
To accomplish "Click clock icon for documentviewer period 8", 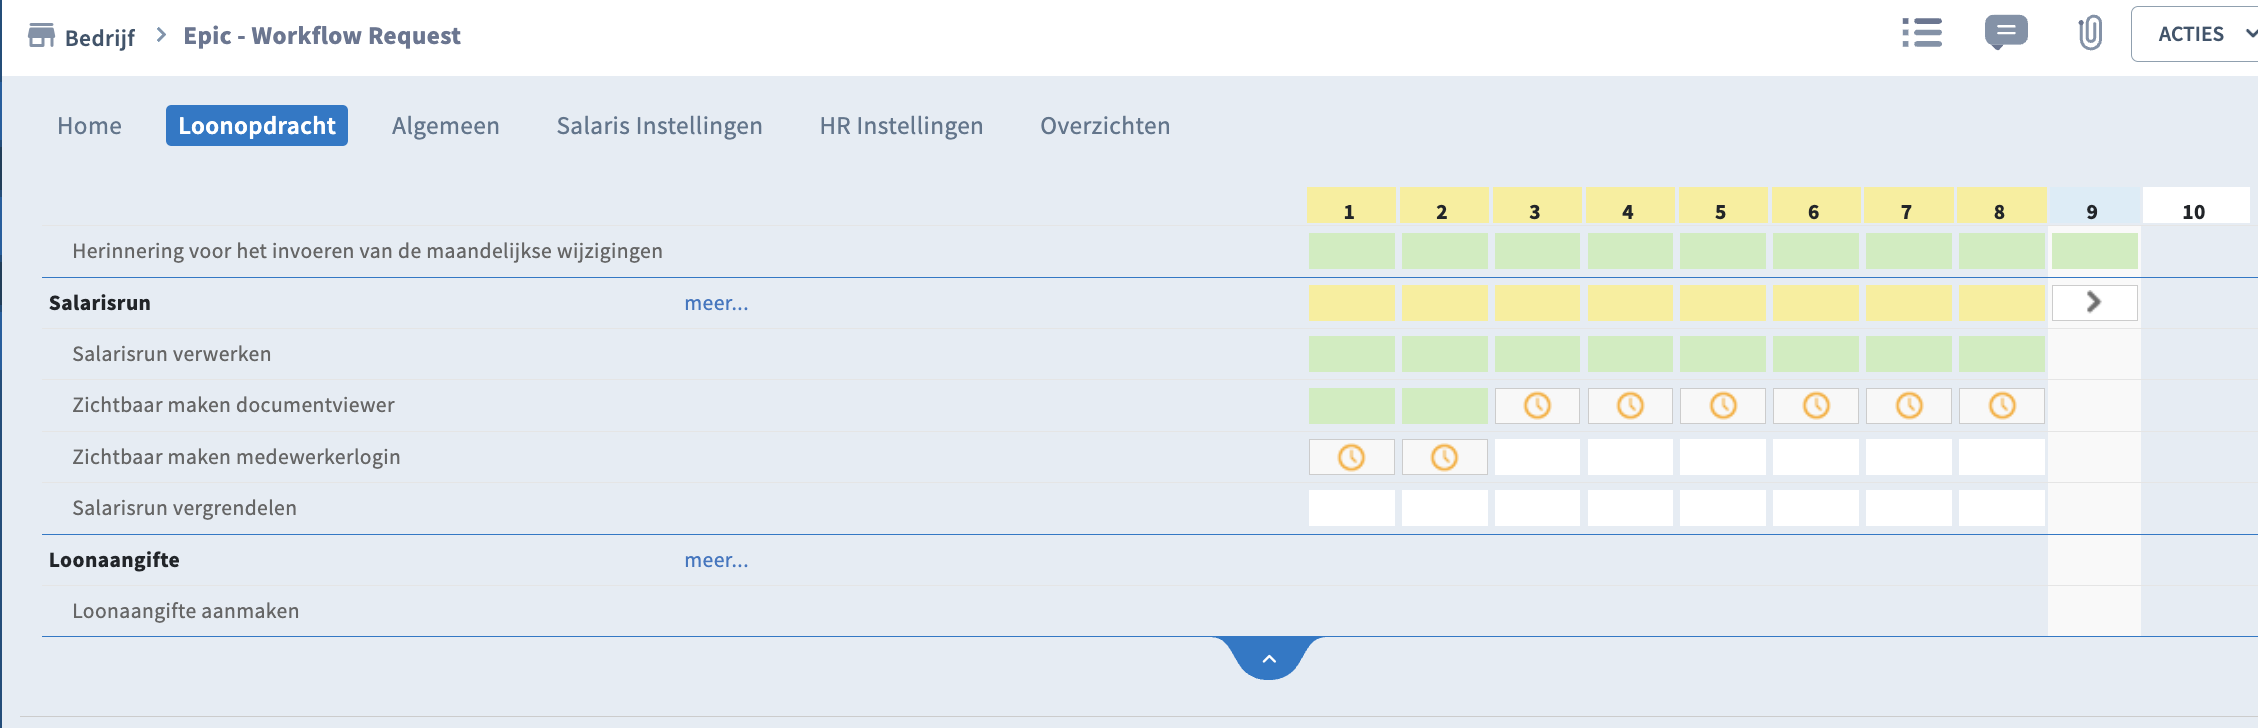I will point(2002,405).
